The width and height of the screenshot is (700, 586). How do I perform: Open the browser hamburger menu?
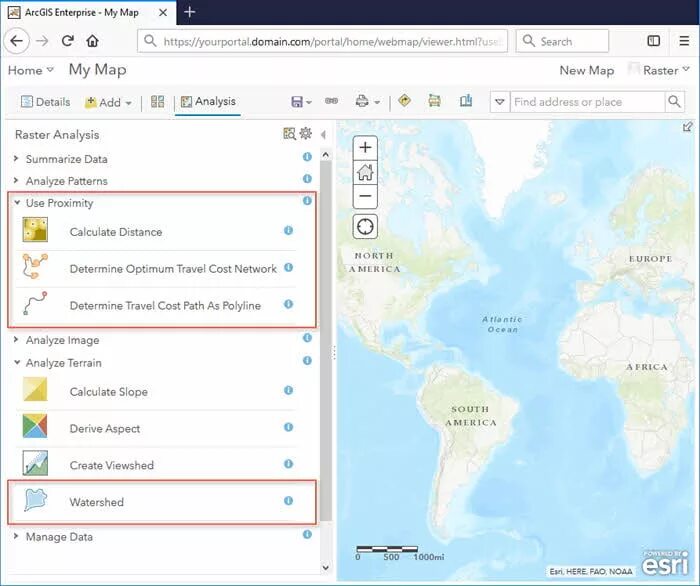point(684,41)
